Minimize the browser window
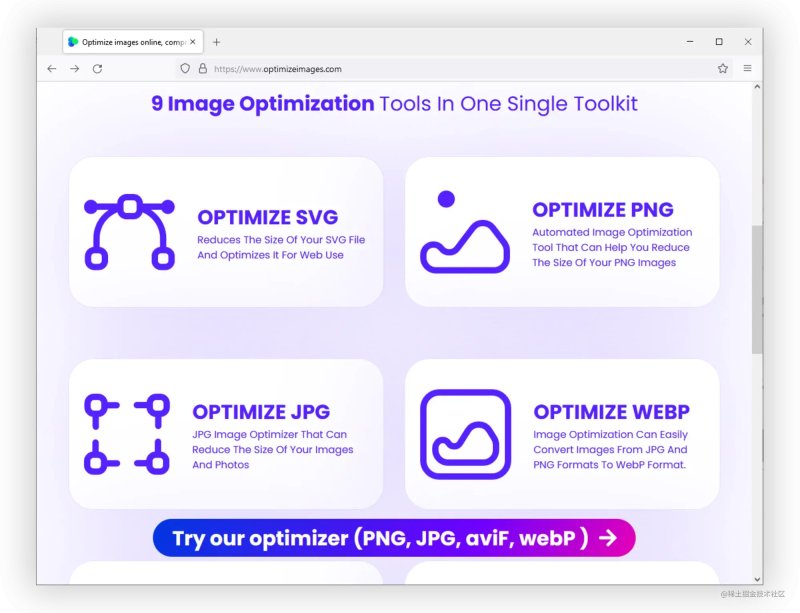The height and width of the screenshot is (613, 800). (690, 42)
